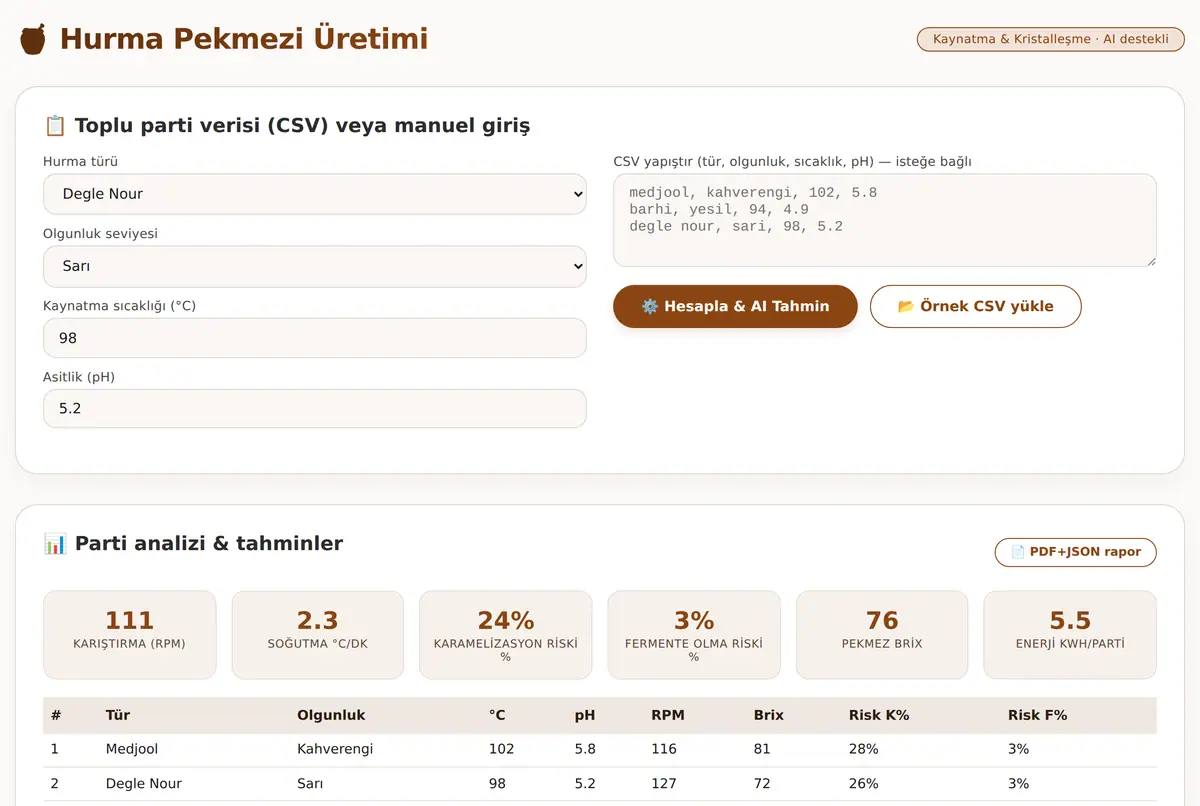Select the Karıştırma (RPM) 111 card

130,635
